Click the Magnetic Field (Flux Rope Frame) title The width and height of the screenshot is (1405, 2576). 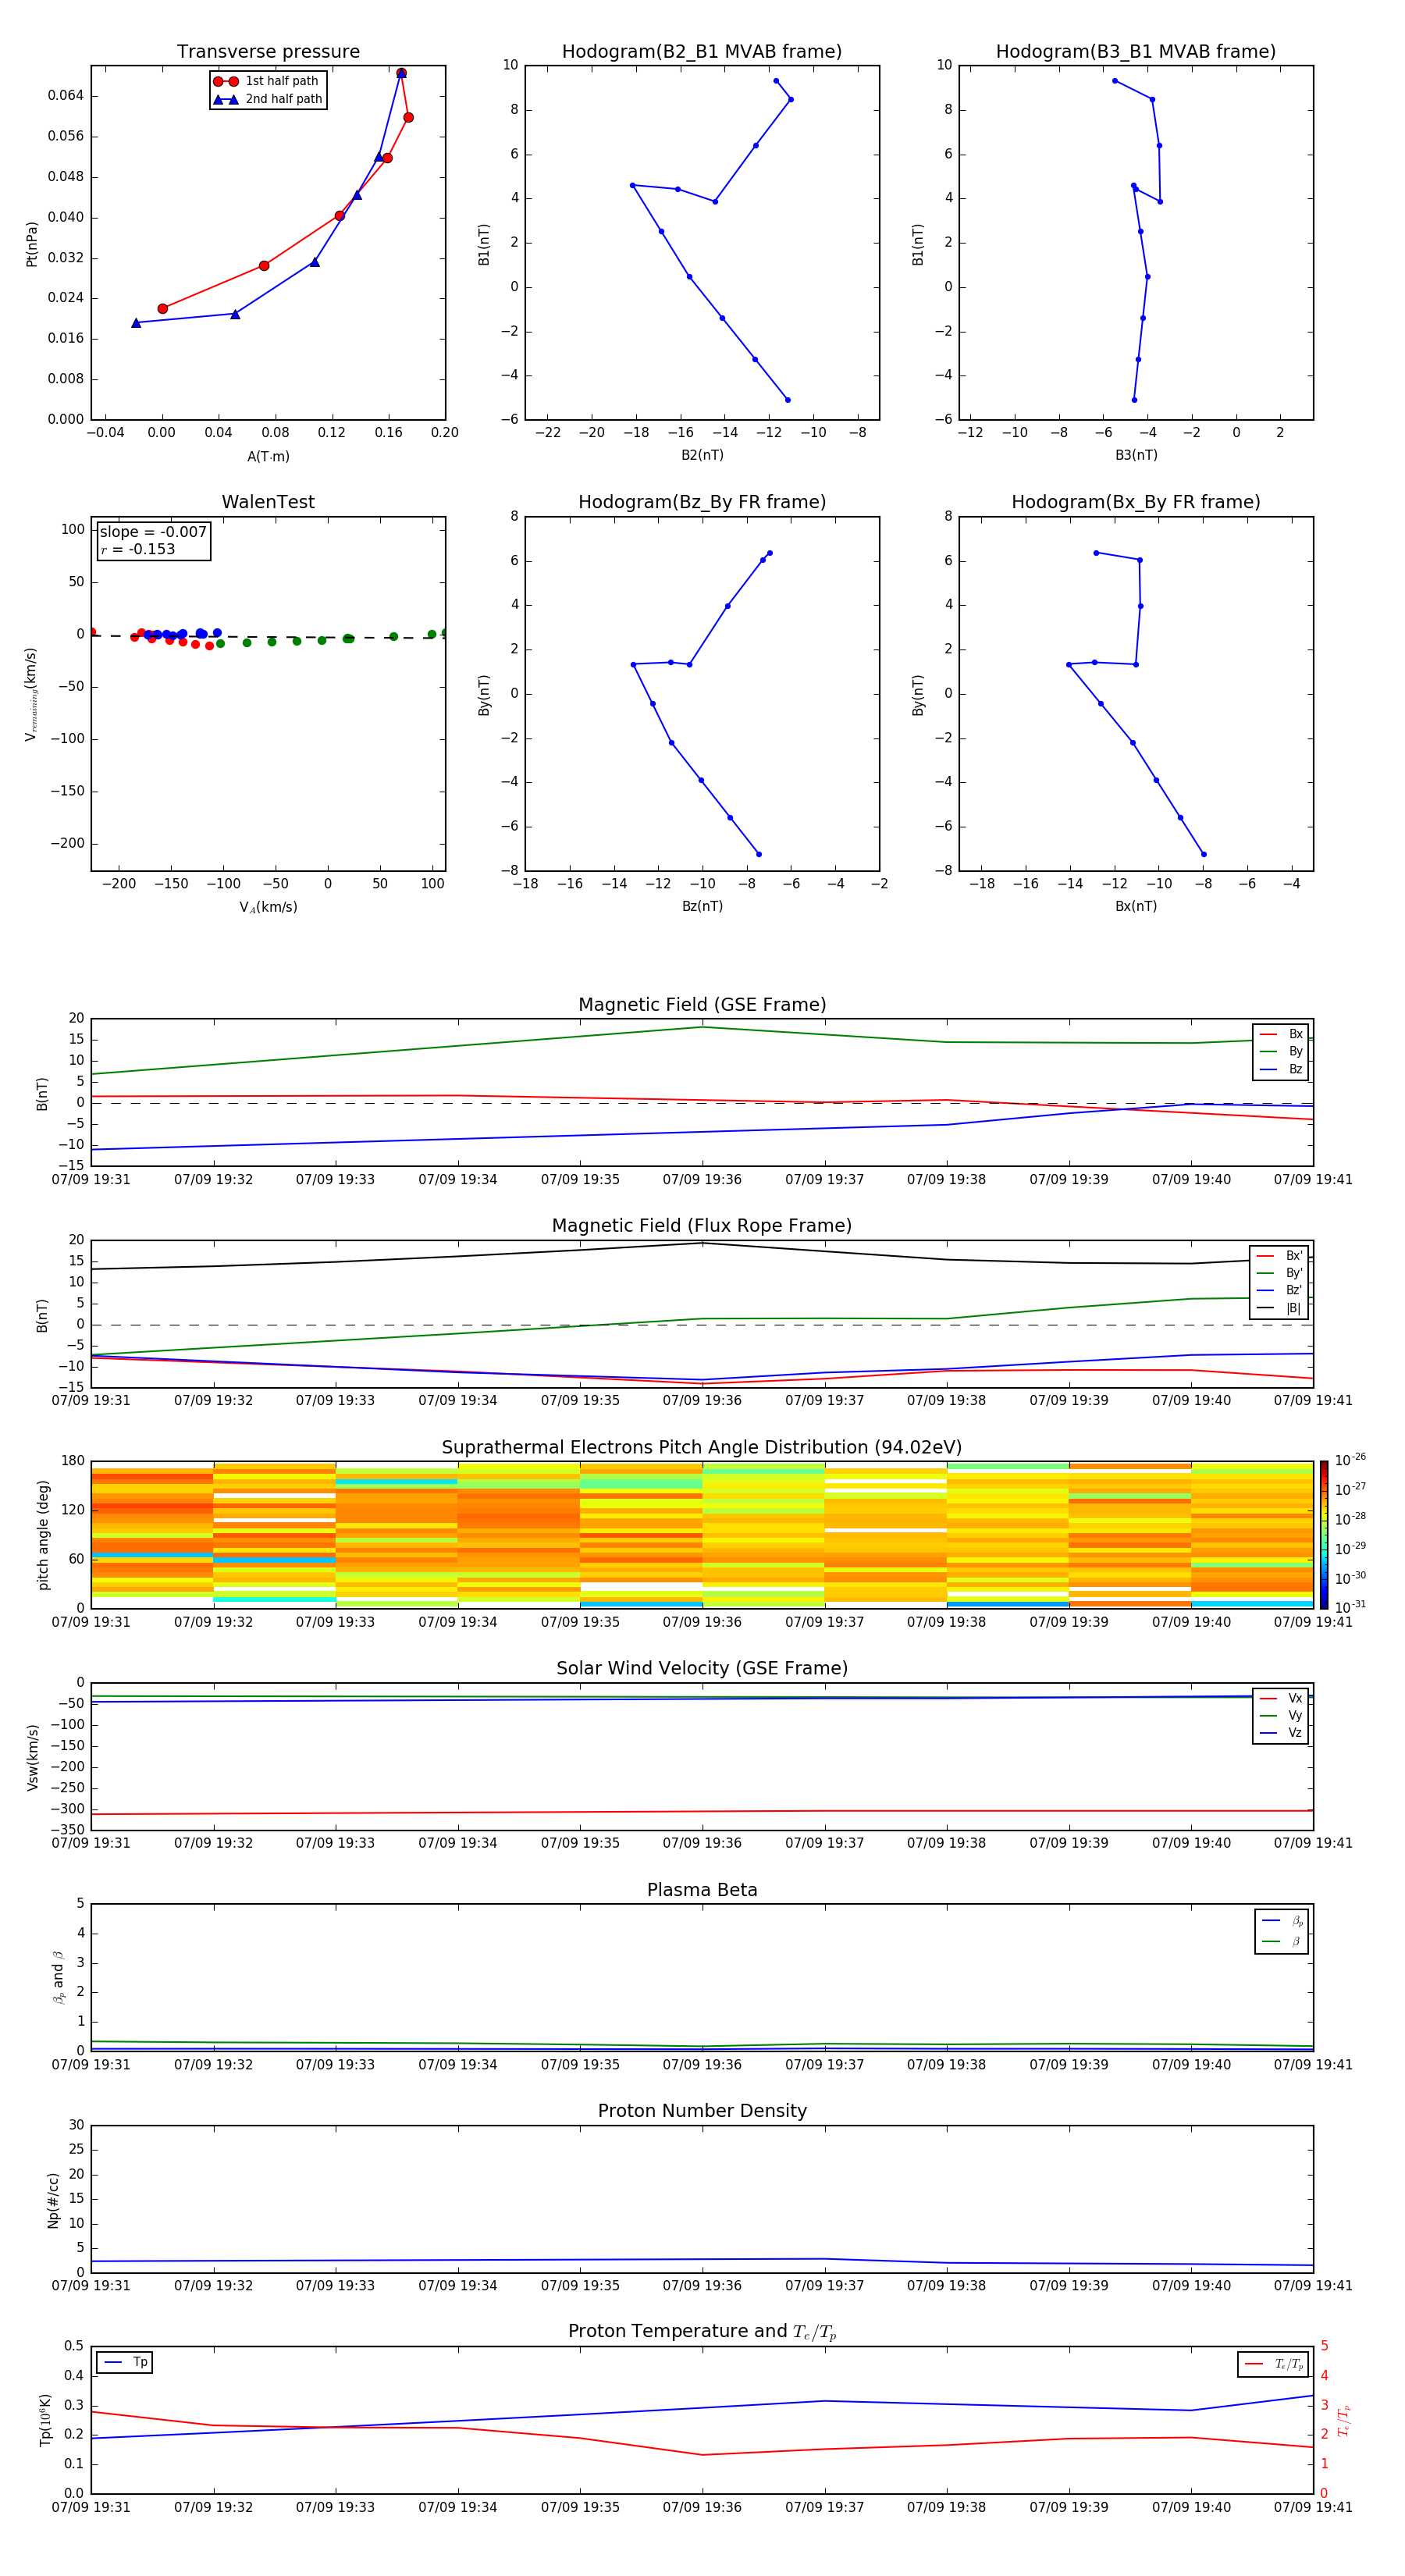click(702, 1226)
